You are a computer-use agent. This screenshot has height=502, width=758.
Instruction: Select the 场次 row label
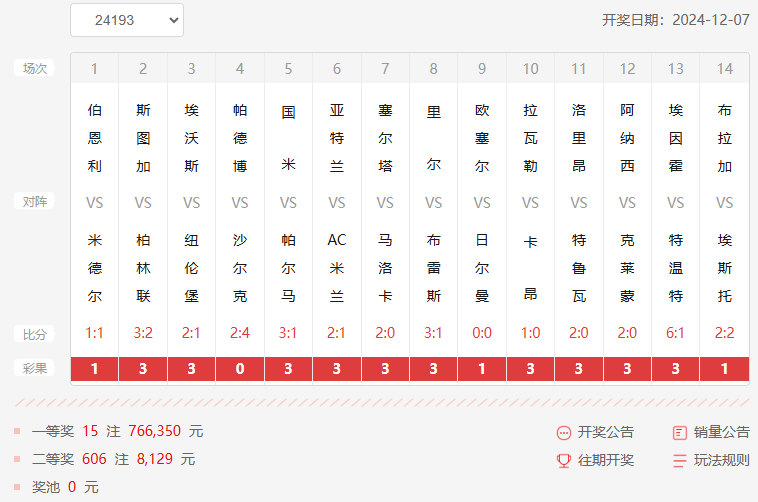(x=34, y=68)
